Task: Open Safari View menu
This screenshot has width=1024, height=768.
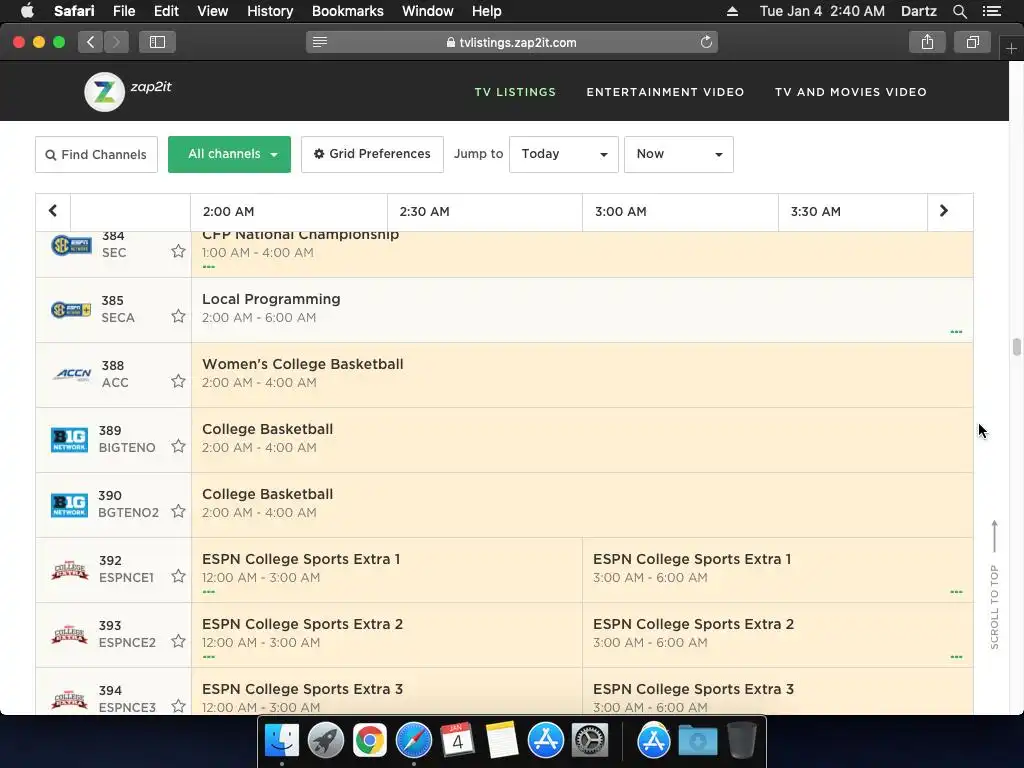Action: click(212, 11)
